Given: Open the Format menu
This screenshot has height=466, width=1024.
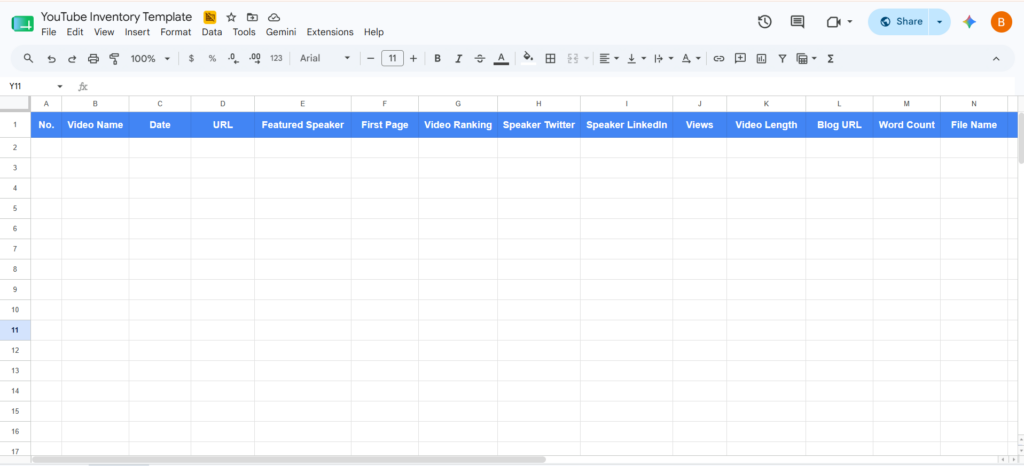Looking at the screenshot, I should pos(176,32).
